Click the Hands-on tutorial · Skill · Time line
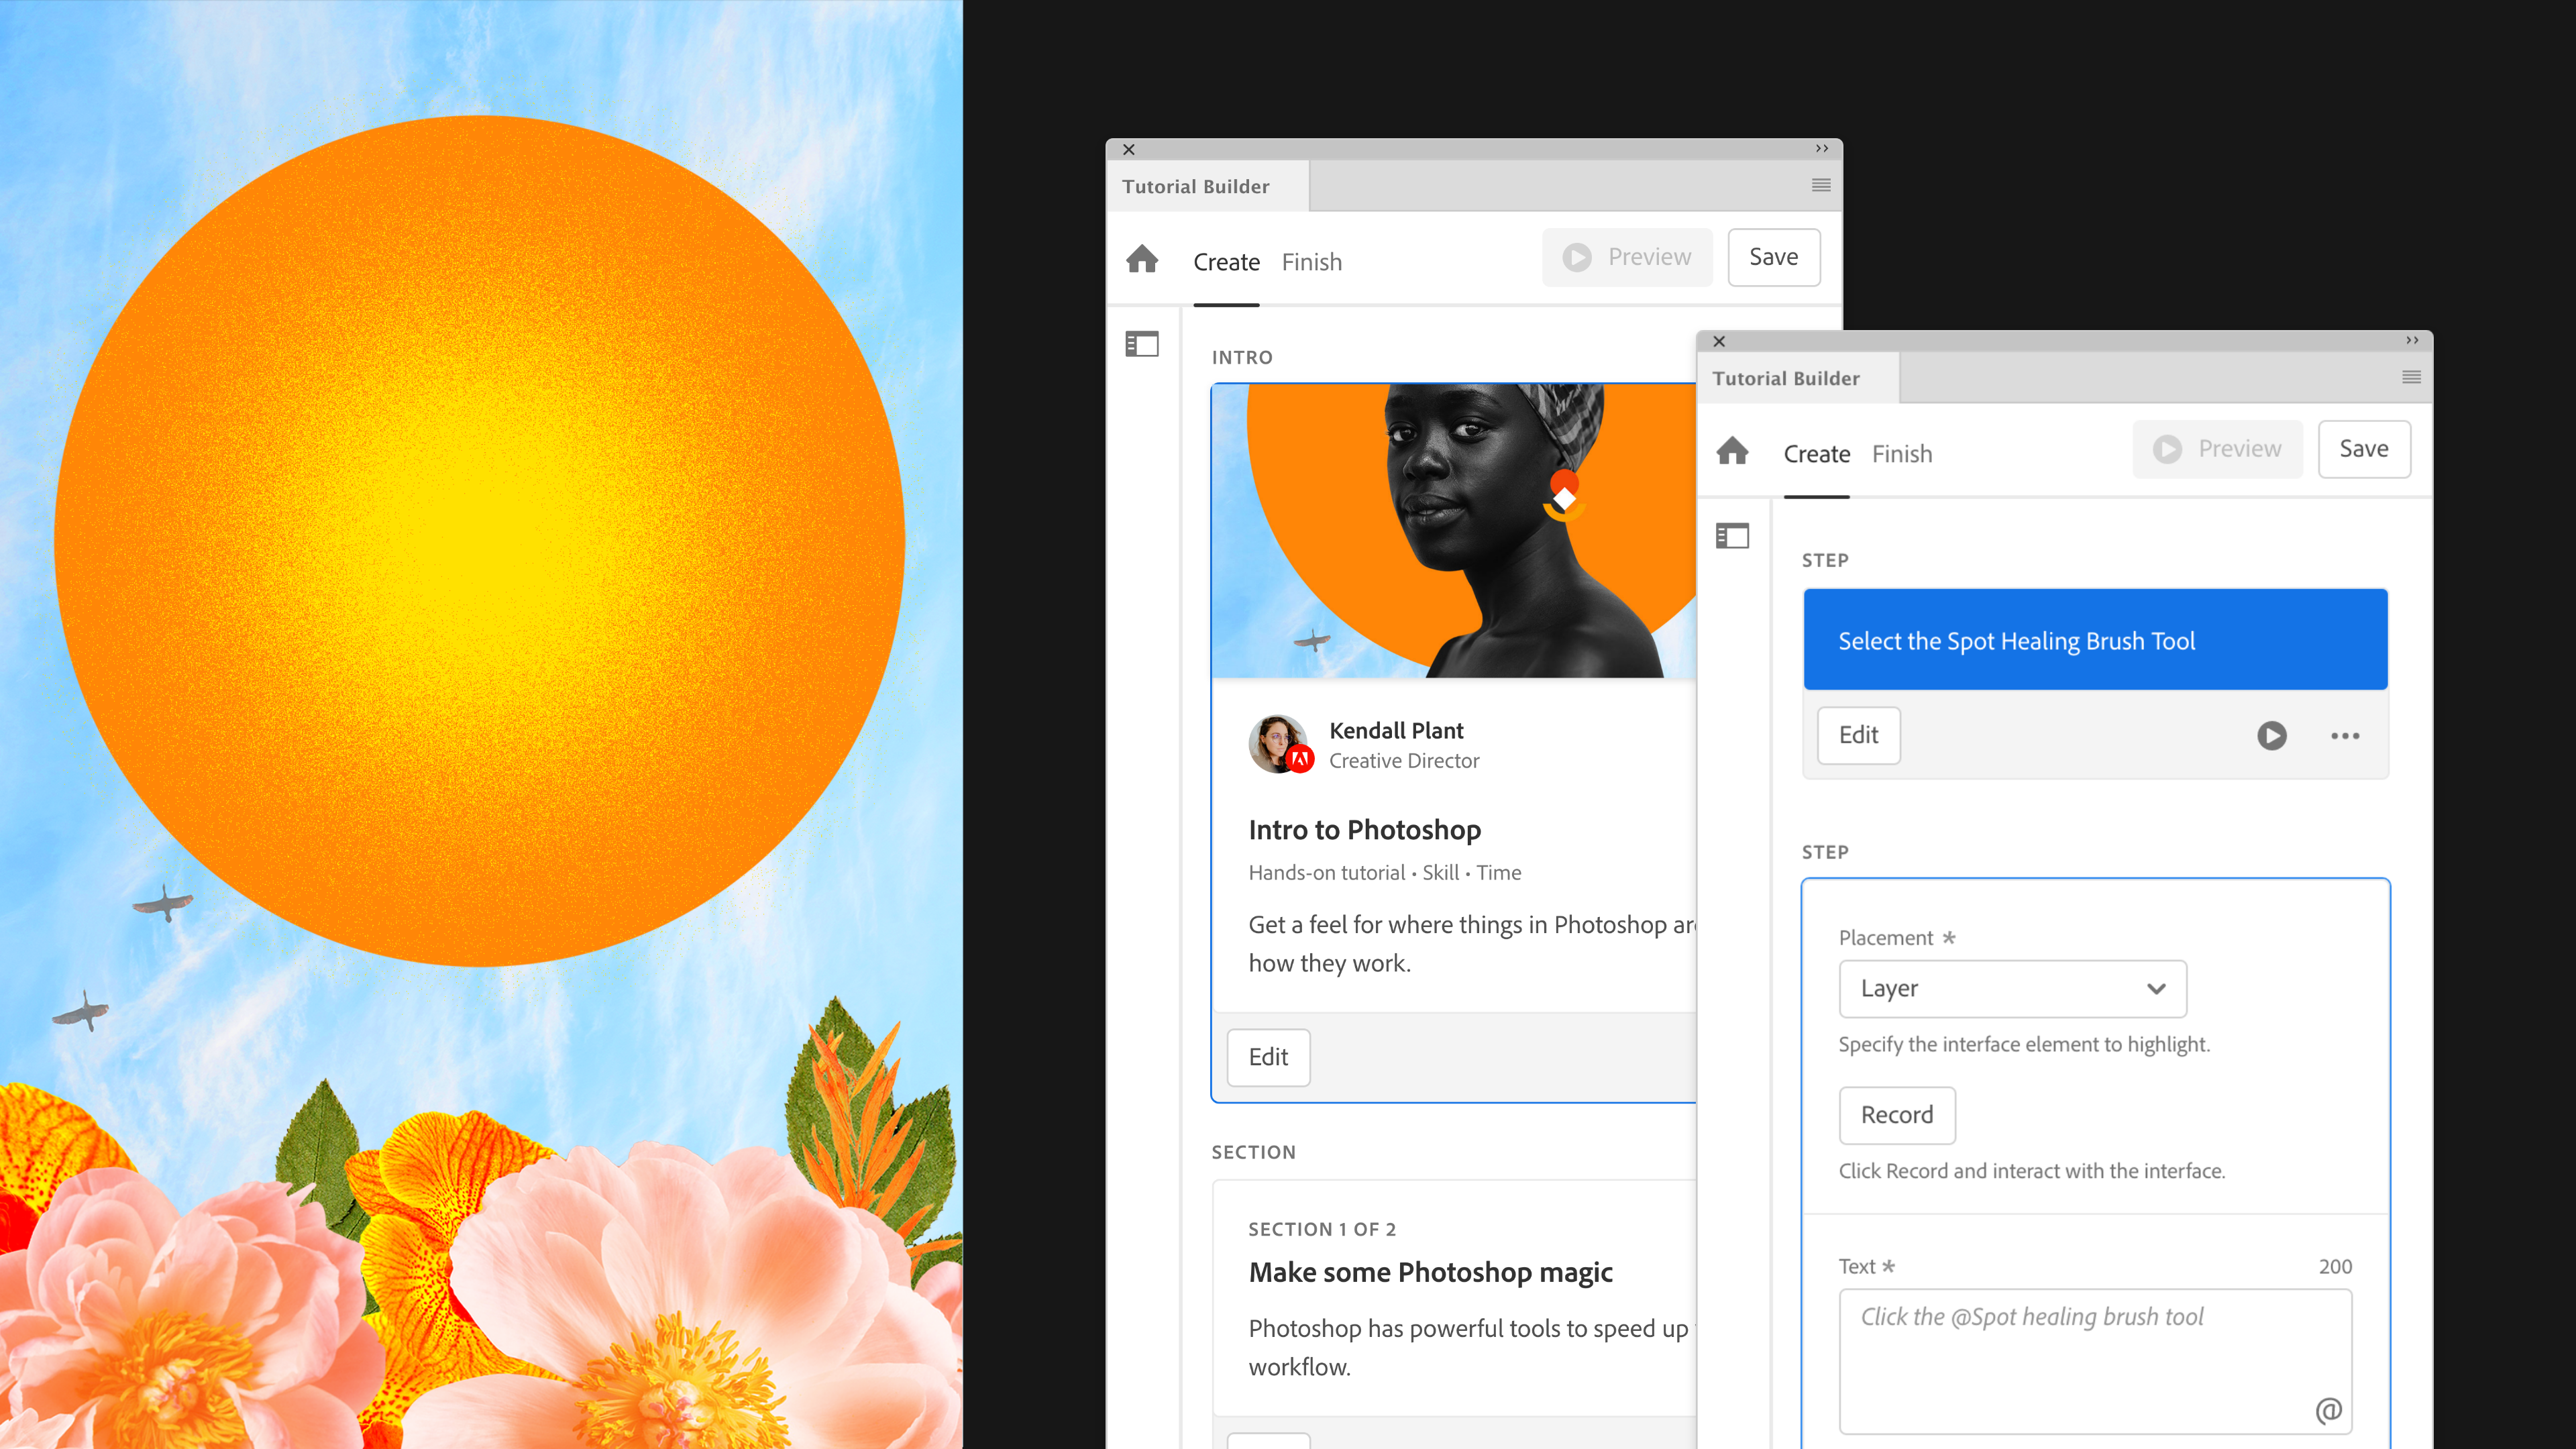2576x1449 pixels. 1384,873
